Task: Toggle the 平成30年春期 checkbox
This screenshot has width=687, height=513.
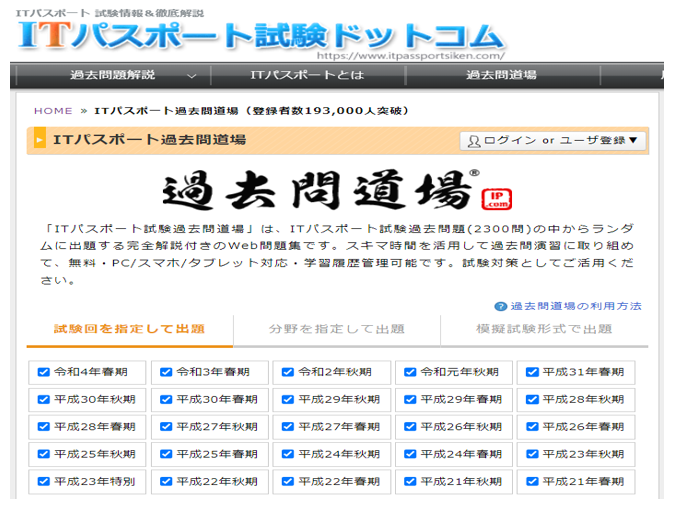Action: pyautogui.click(x=166, y=400)
